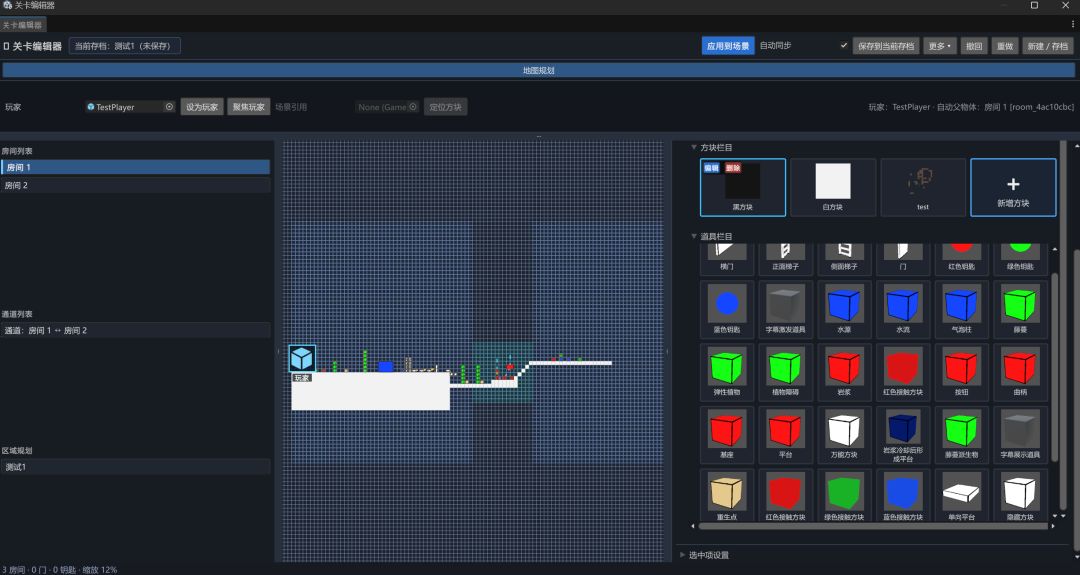Select 测试1 under 区域规划

(x=135, y=467)
